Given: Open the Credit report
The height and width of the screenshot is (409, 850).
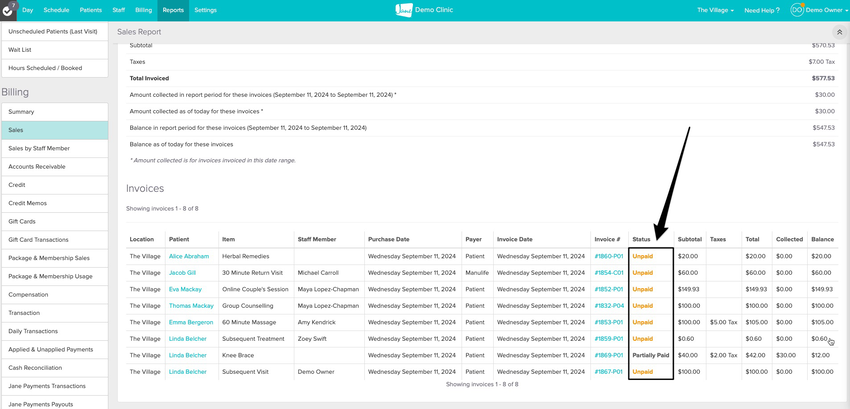Looking at the screenshot, I should click(x=54, y=185).
